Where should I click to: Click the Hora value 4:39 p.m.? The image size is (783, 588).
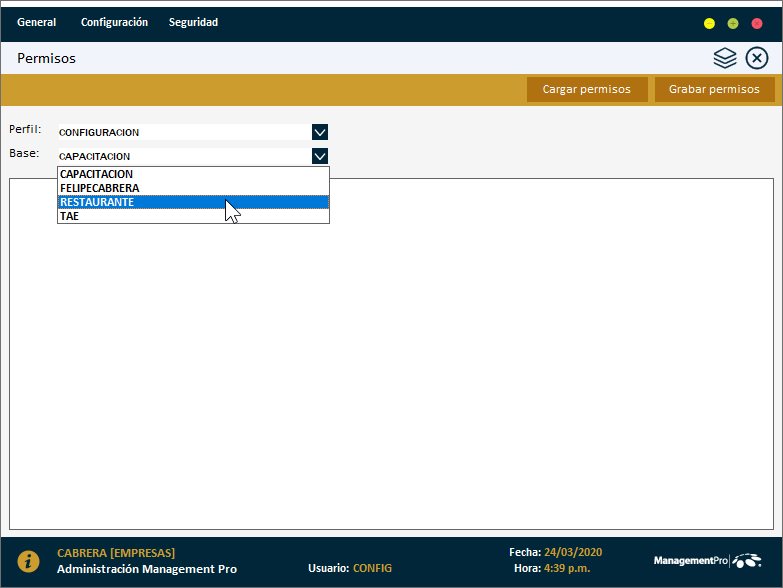coord(567,568)
